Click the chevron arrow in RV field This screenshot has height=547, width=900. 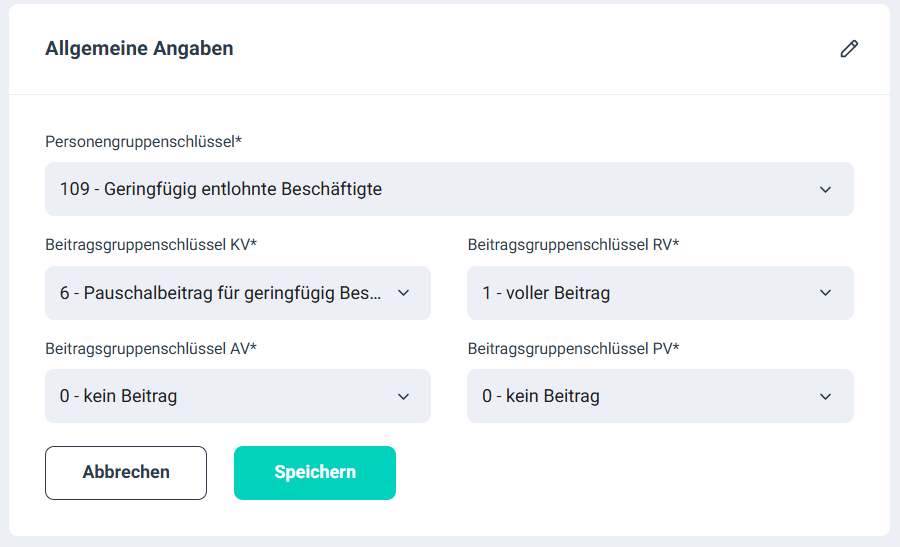click(825, 293)
